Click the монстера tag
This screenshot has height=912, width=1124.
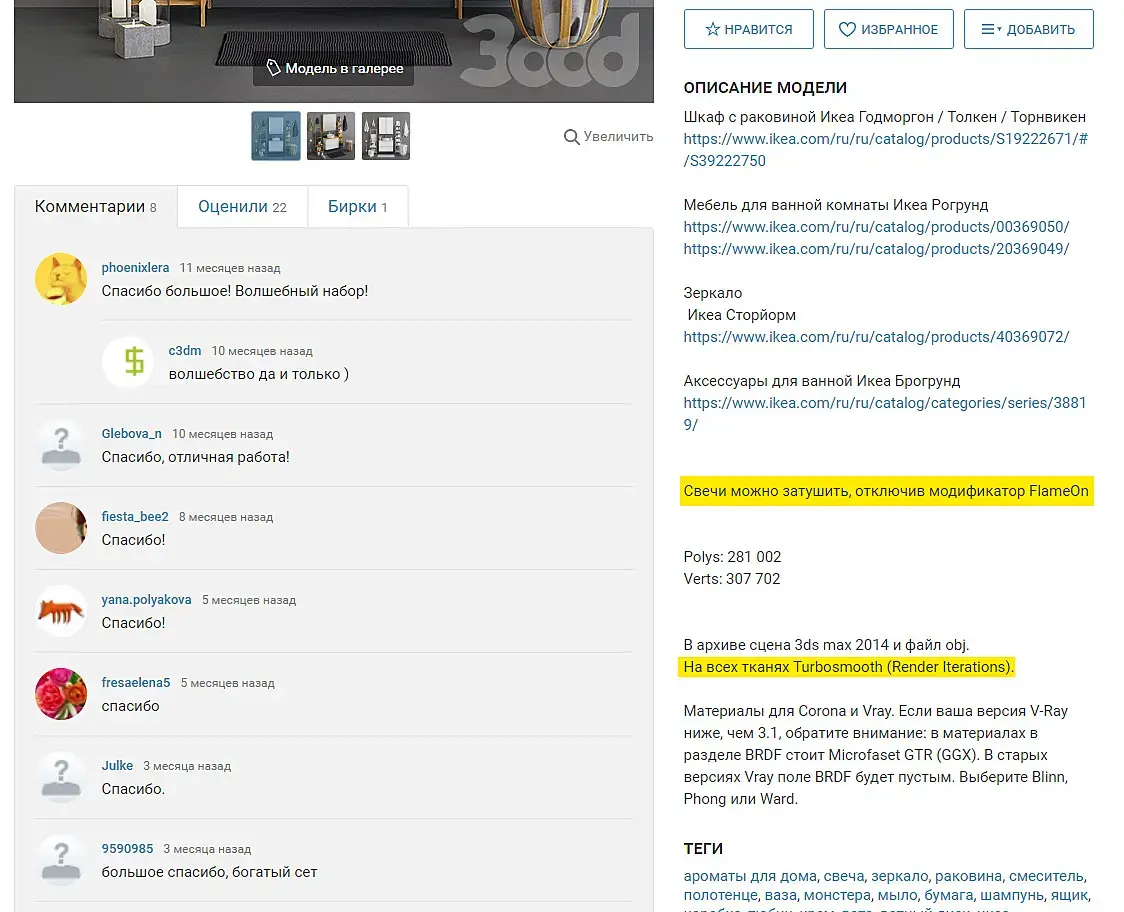[x=837, y=896]
